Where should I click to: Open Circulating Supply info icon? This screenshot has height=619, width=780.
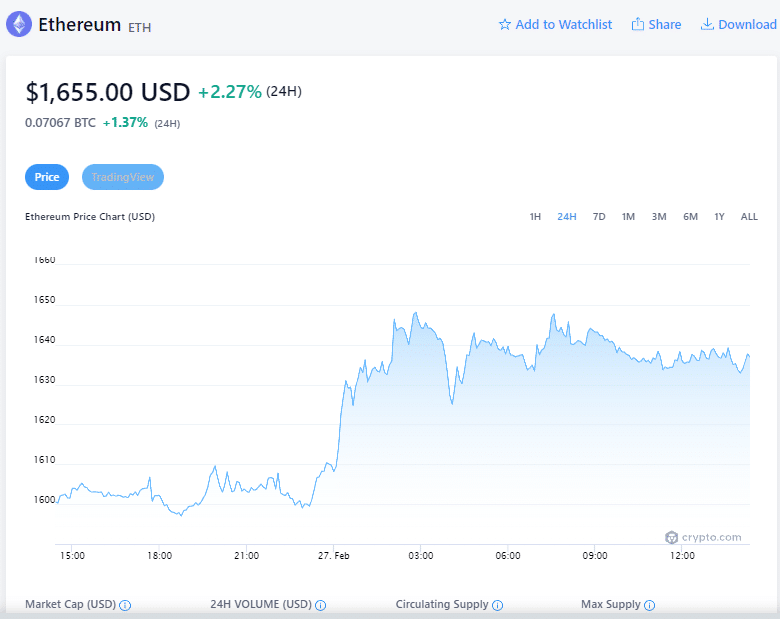tap(497, 605)
